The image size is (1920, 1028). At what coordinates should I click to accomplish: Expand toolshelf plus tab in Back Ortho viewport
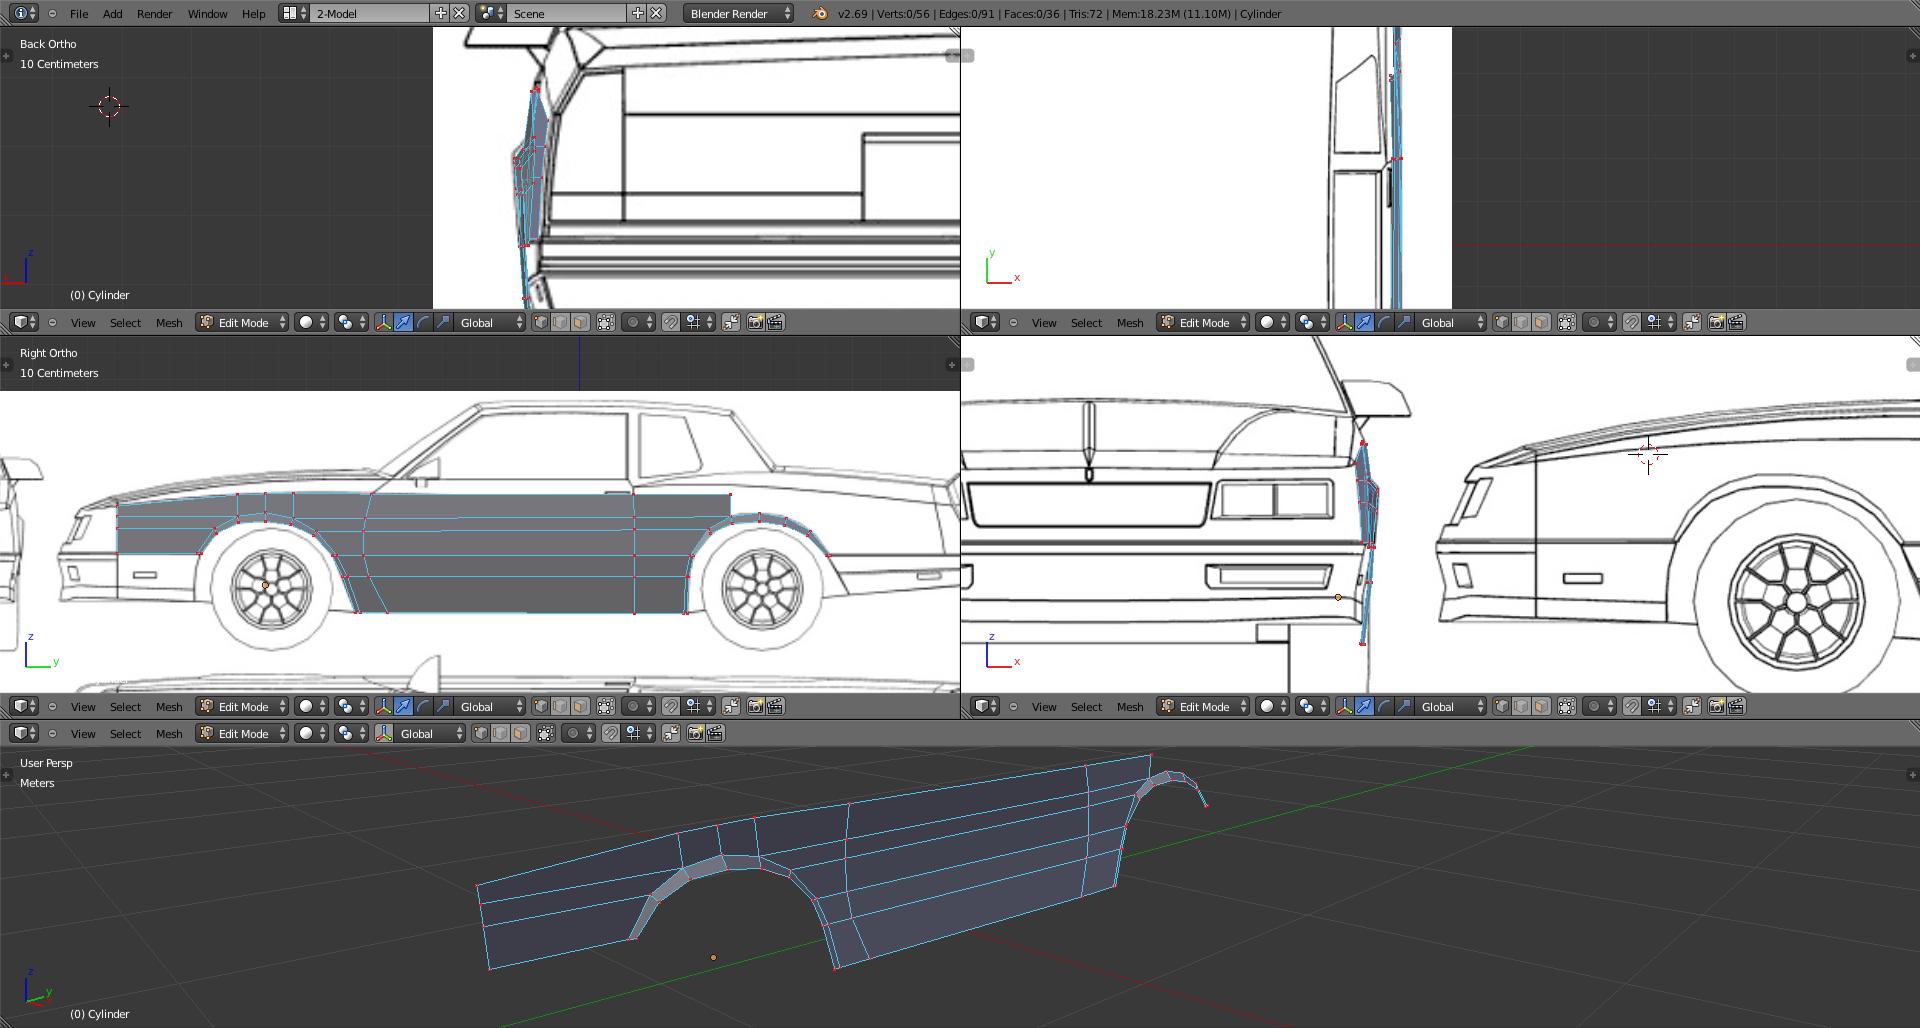click(x=6, y=56)
